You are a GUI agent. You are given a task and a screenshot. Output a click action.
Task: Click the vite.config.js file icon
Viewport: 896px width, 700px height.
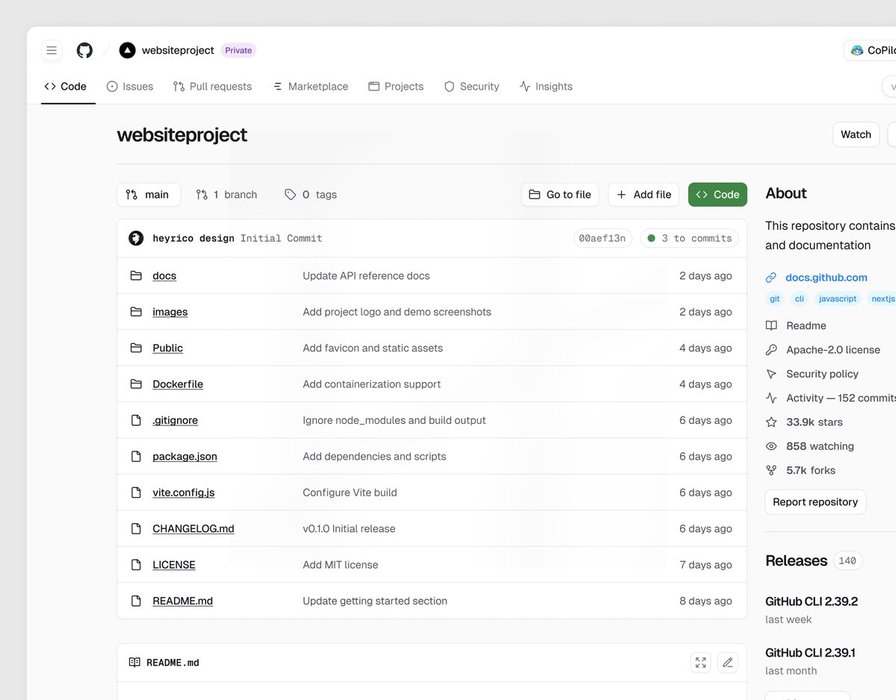coord(136,492)
